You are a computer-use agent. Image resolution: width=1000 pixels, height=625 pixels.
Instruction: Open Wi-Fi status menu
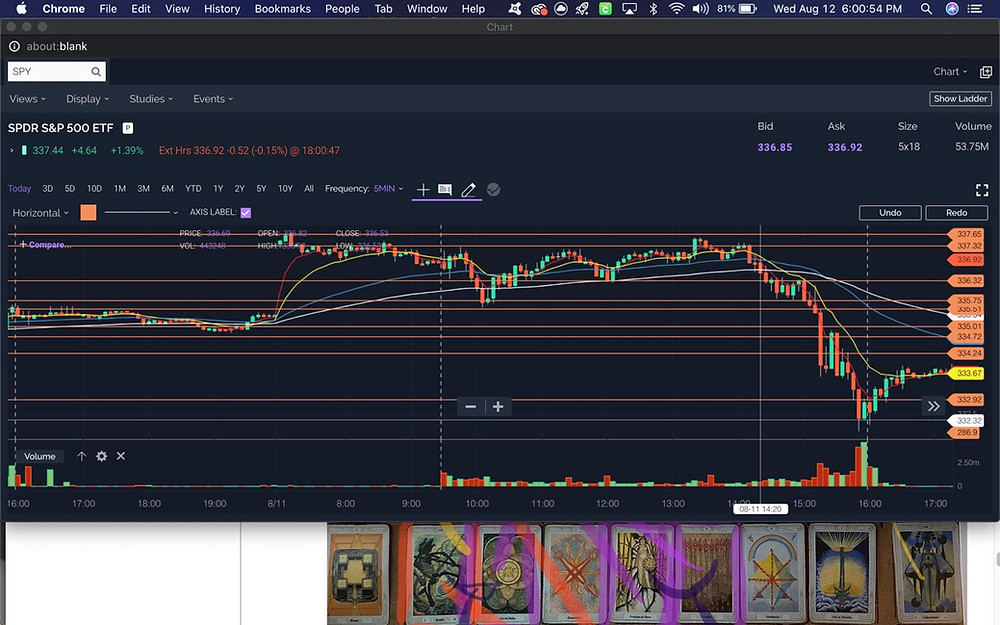[676, 9]
